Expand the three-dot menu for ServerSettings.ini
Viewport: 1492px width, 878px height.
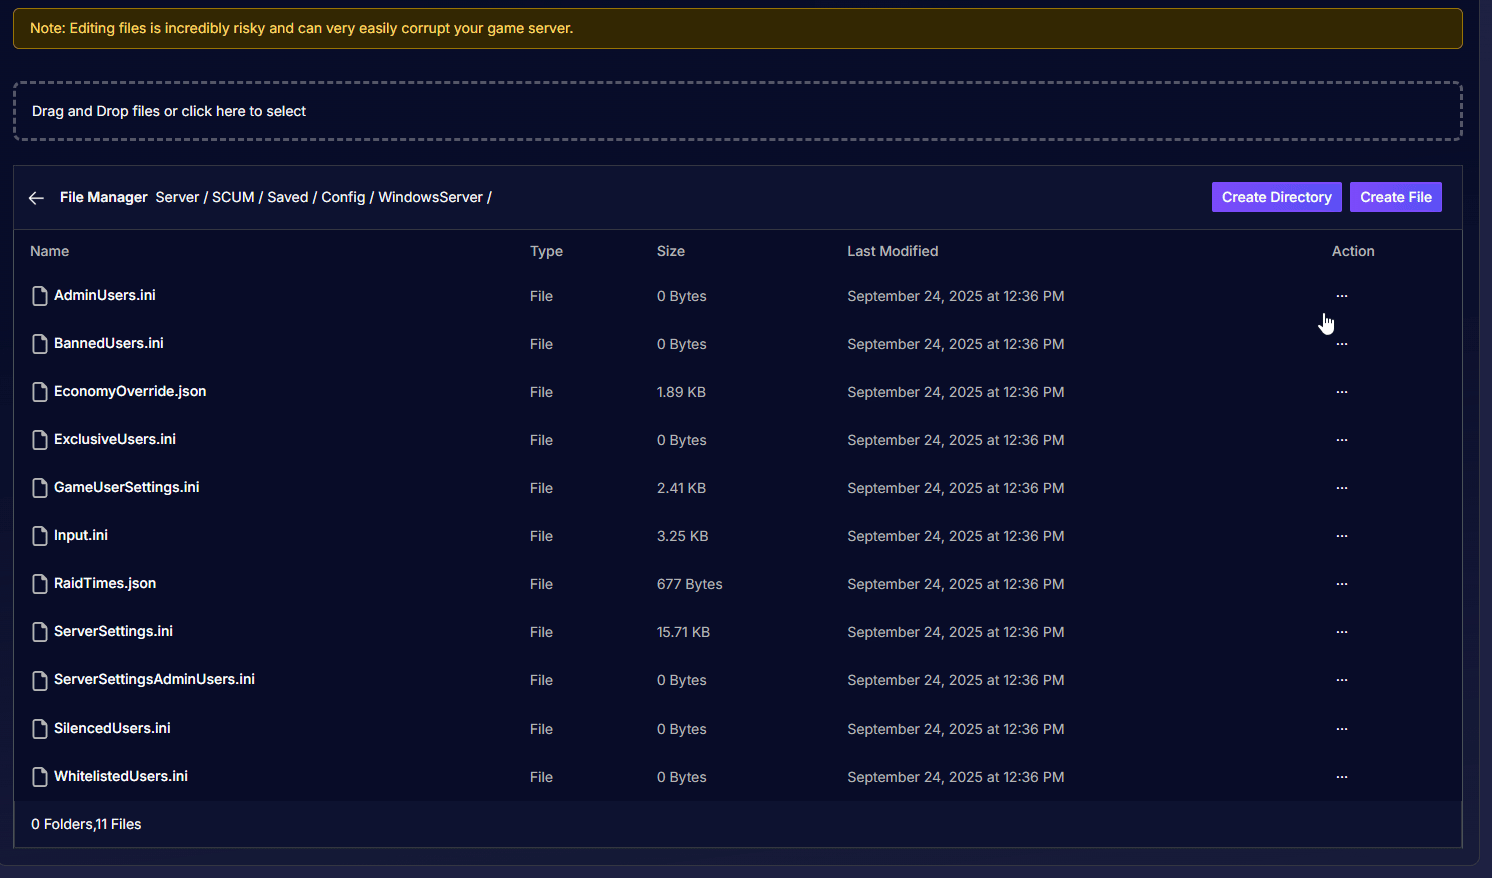1341,632
